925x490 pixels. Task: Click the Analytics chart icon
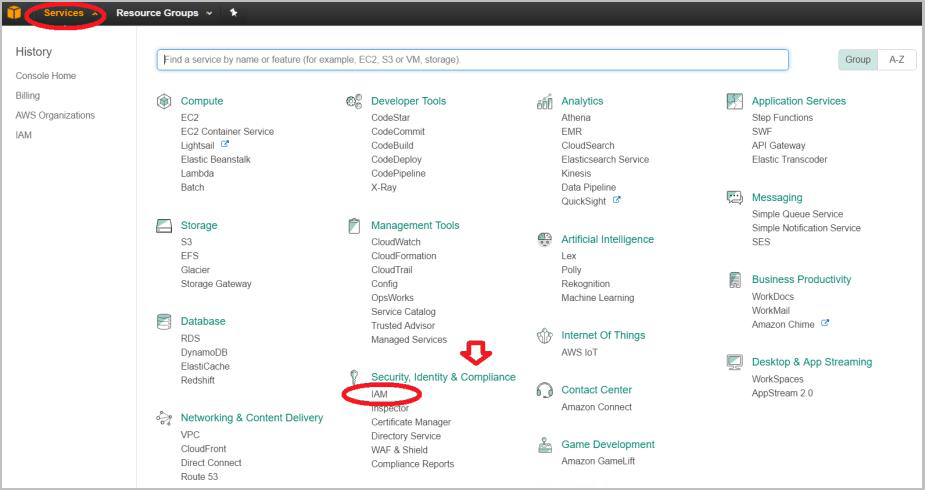544,101
